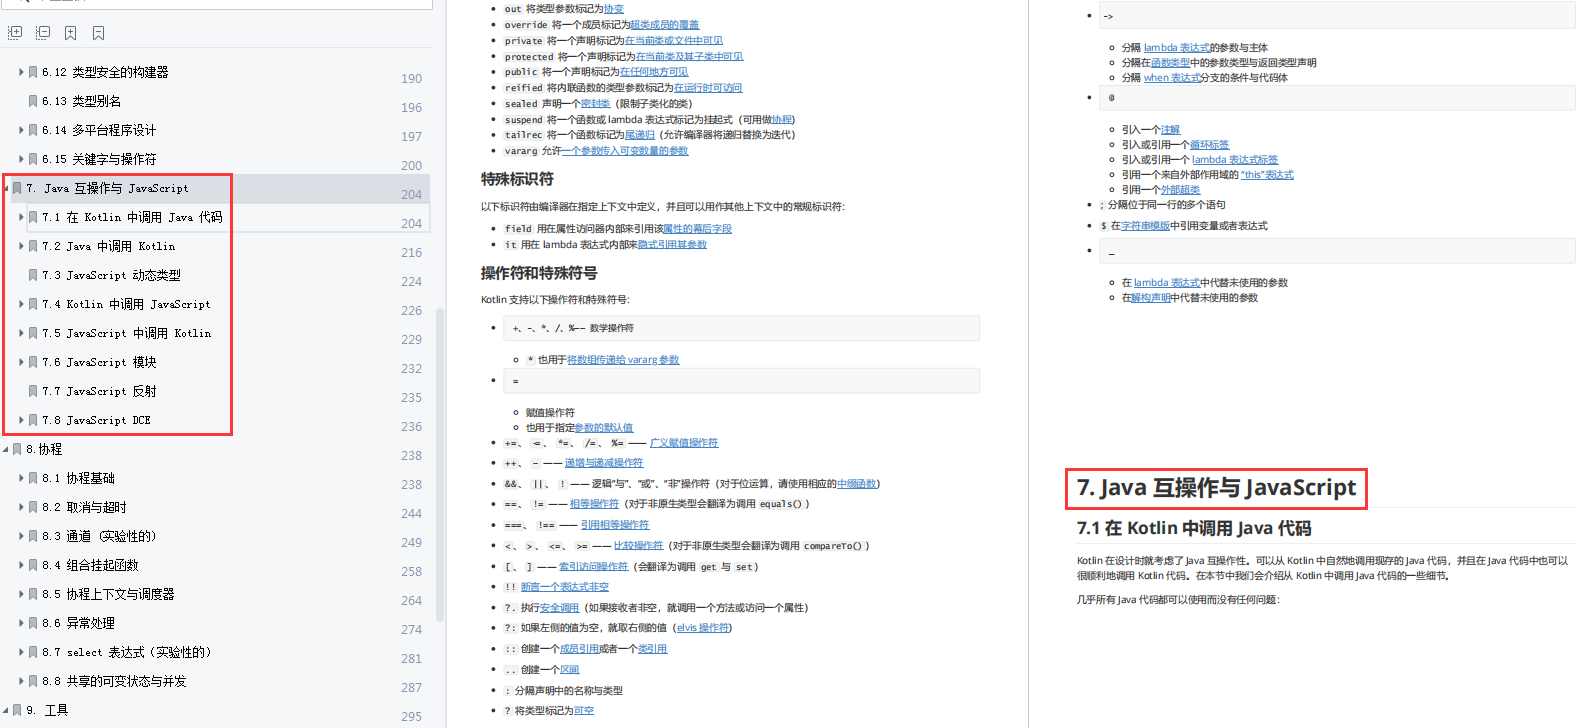1593x728 pixels.
Task: Expand 7.5 JavaScript 中调用 Kotlin node
Action: (21, 333)
